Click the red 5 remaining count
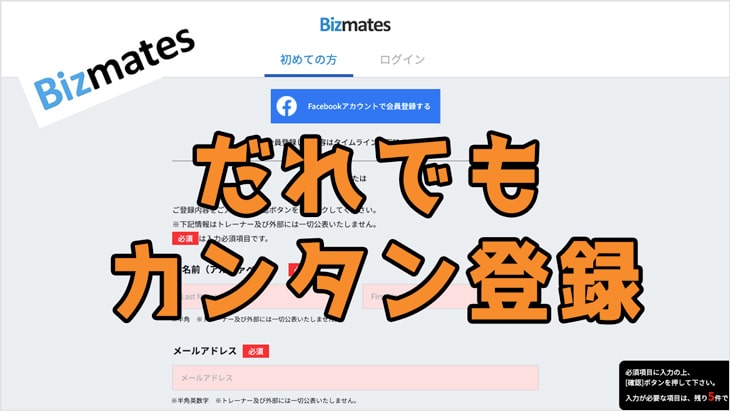Viewport: 730px width, 411px height. [x=711, y=397]
